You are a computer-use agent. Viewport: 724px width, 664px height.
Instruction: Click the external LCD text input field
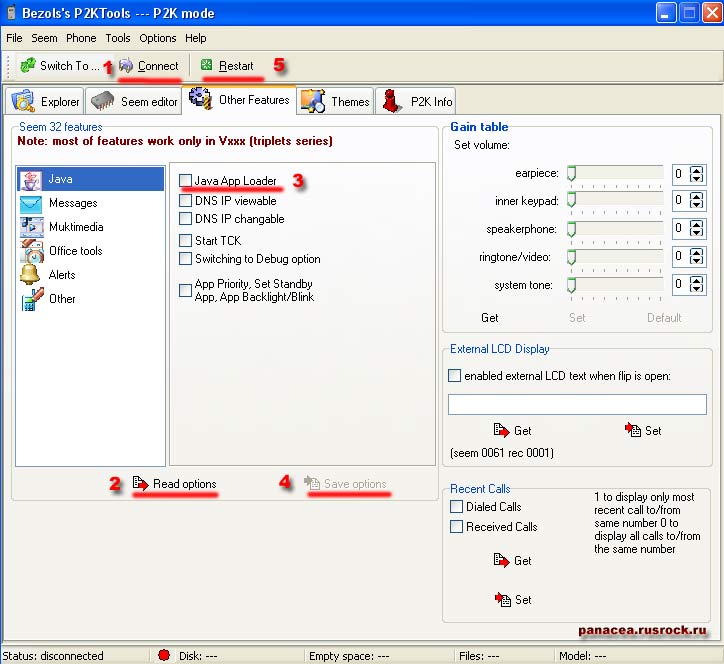(x=577, y=404)
